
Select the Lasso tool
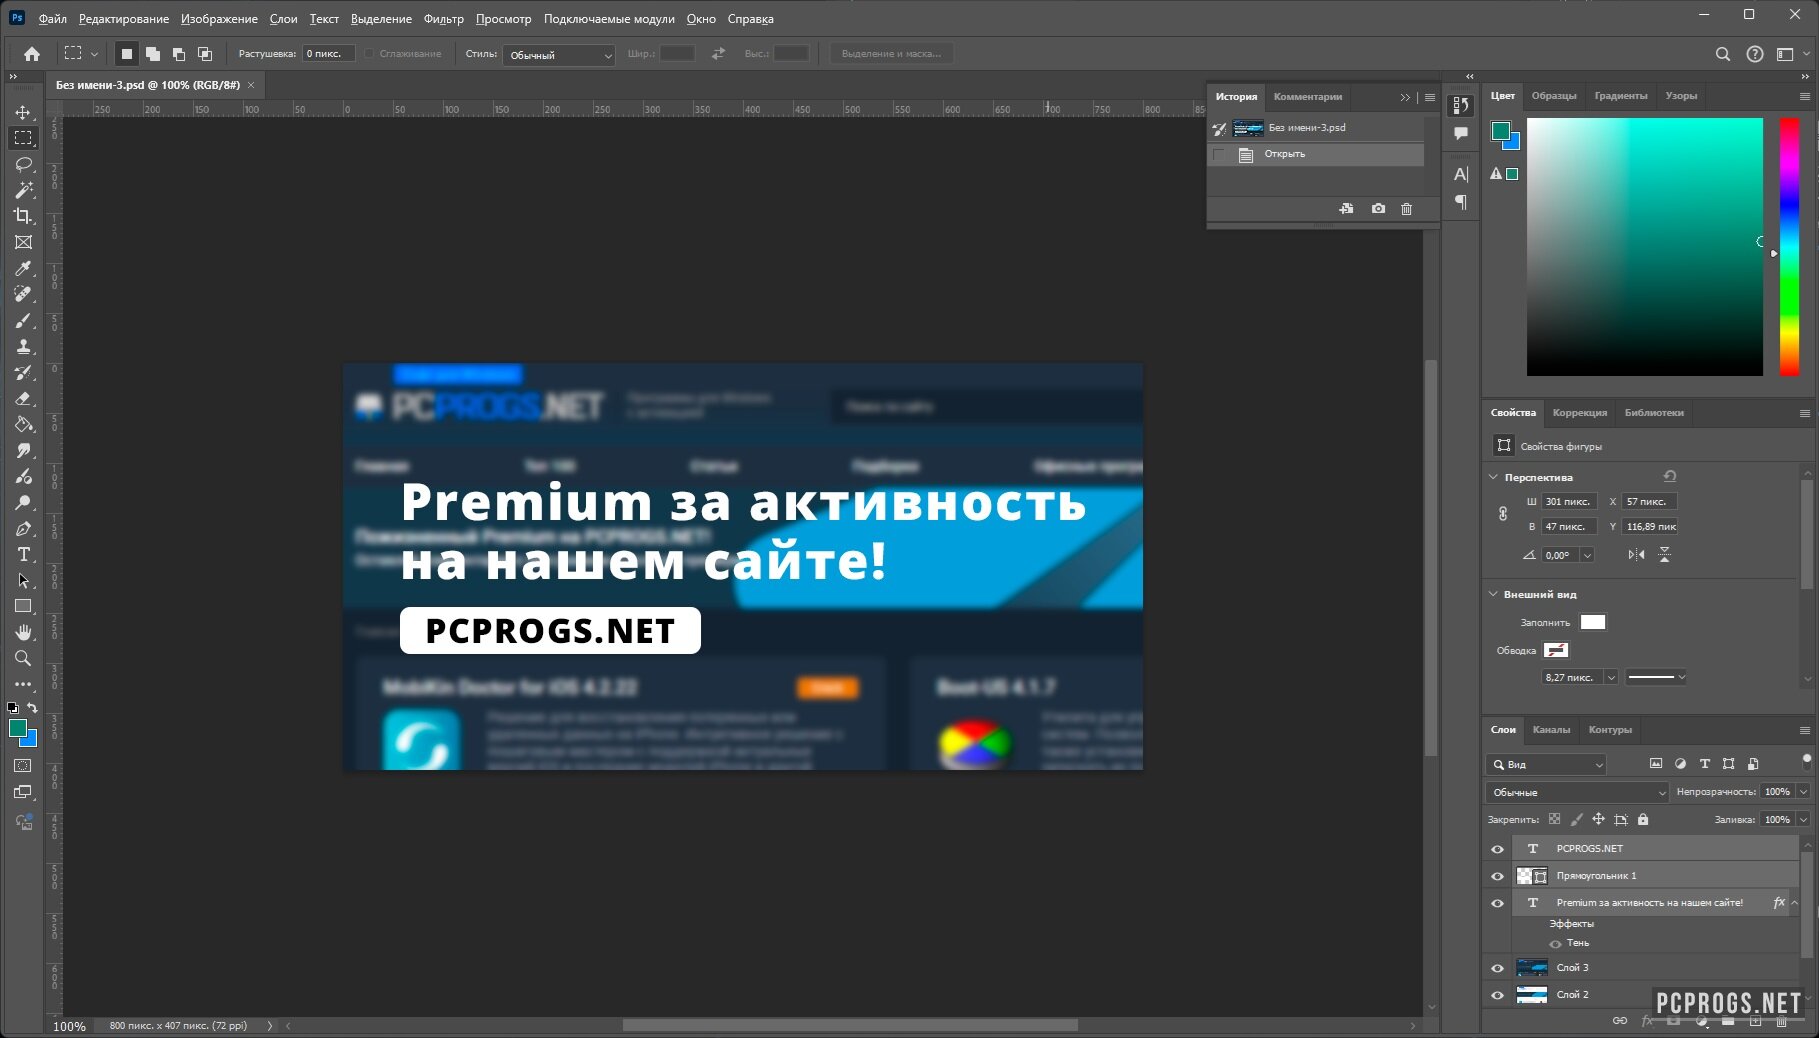click(23, 164)
